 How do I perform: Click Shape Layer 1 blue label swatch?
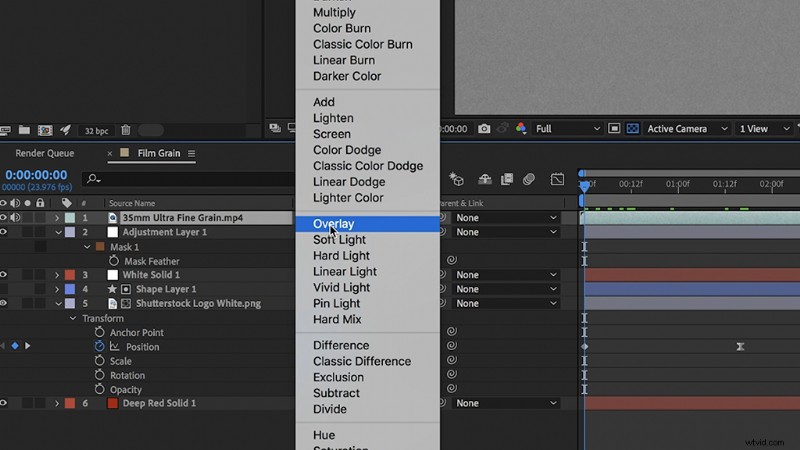tap(70, 289)
